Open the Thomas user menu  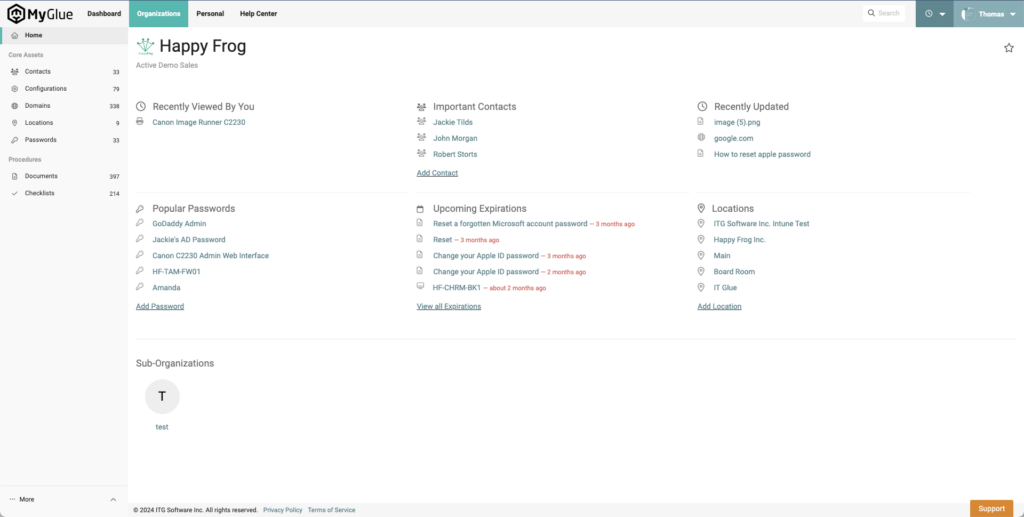tap(988, 14)
